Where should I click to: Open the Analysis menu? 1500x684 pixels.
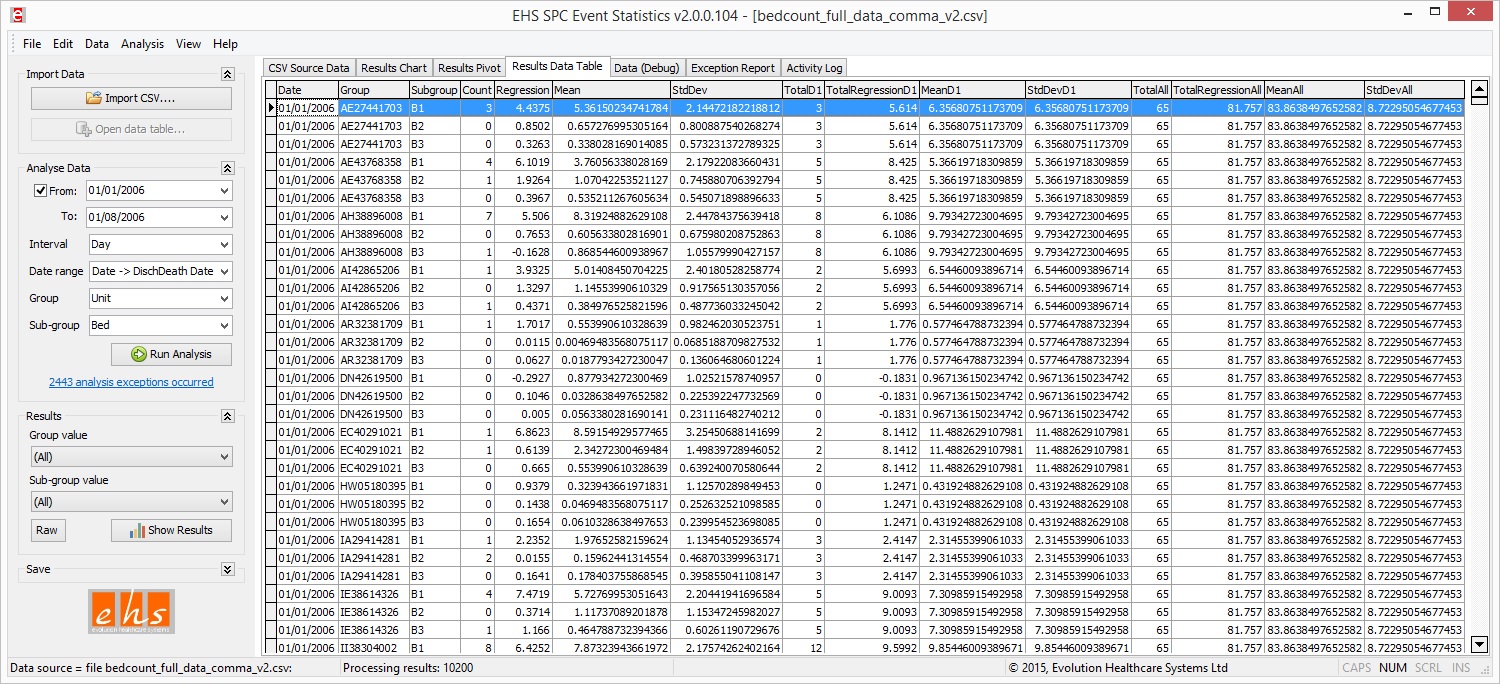142,44
